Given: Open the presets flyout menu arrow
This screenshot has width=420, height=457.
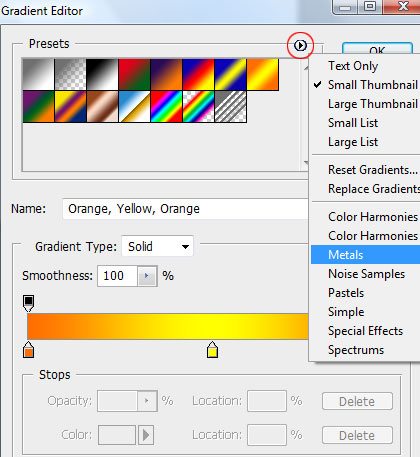Looking at the screenshot, I should [x=300, y=45].
